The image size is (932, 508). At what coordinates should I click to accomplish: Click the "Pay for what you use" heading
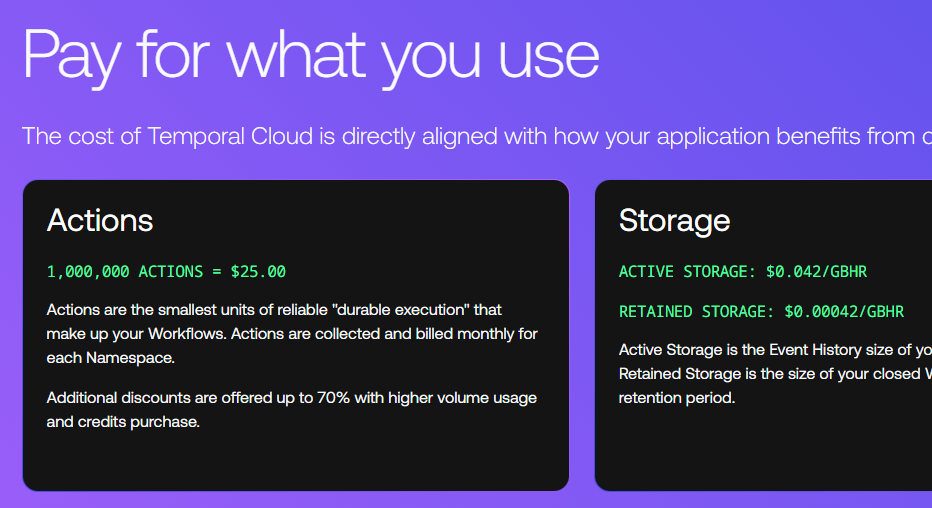tap(310, 55)
